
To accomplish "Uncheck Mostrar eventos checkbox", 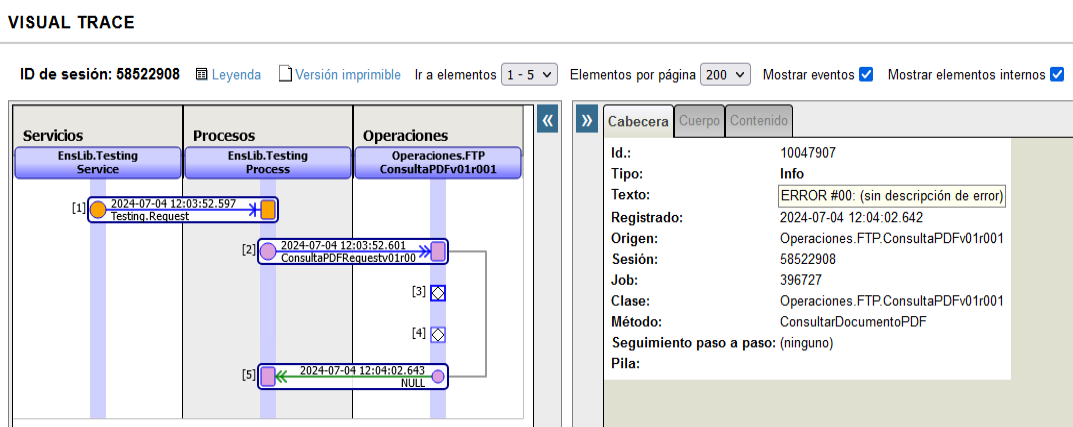I will pos(866,75).
